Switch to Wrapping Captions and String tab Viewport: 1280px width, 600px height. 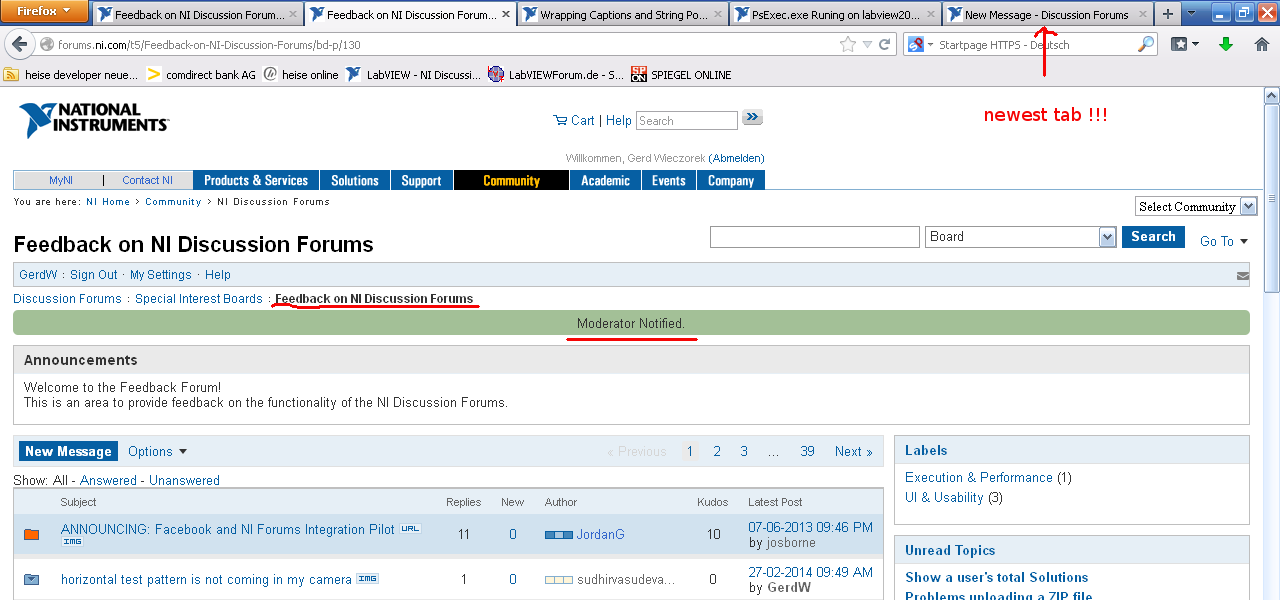[x=620, y=15]
